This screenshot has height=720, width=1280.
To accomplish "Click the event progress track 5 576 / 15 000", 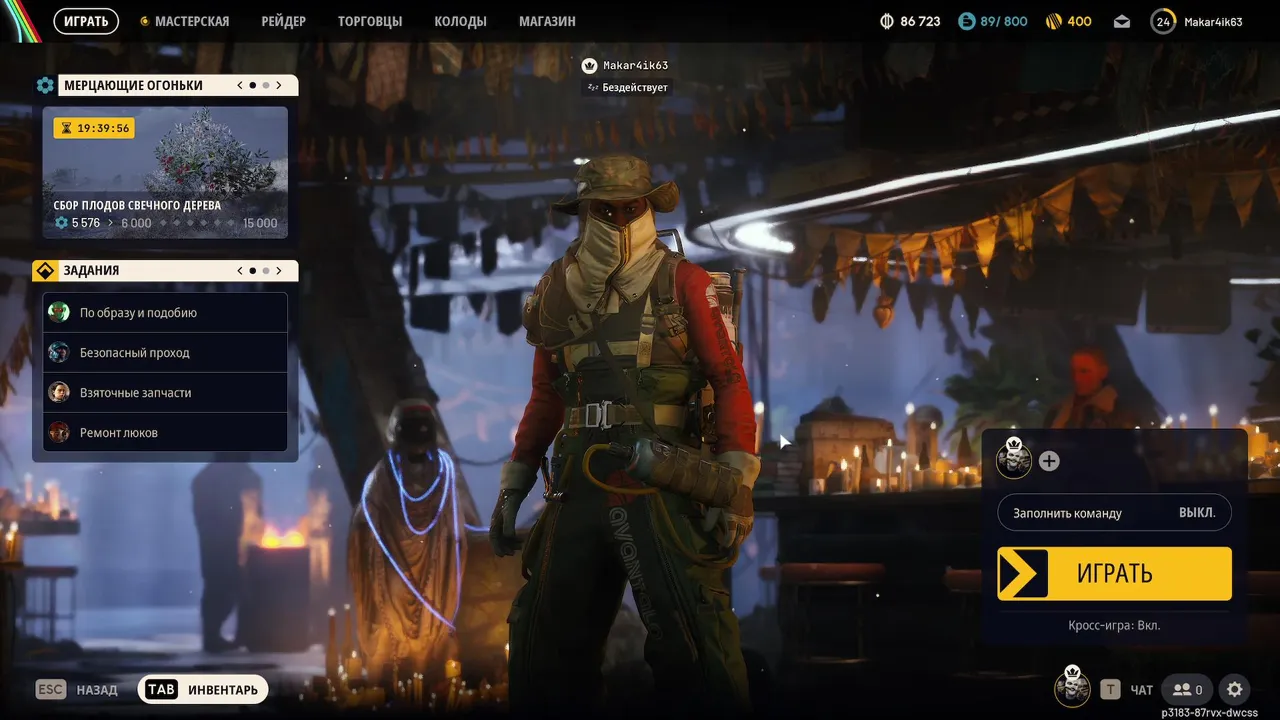I will pos(166,223).
